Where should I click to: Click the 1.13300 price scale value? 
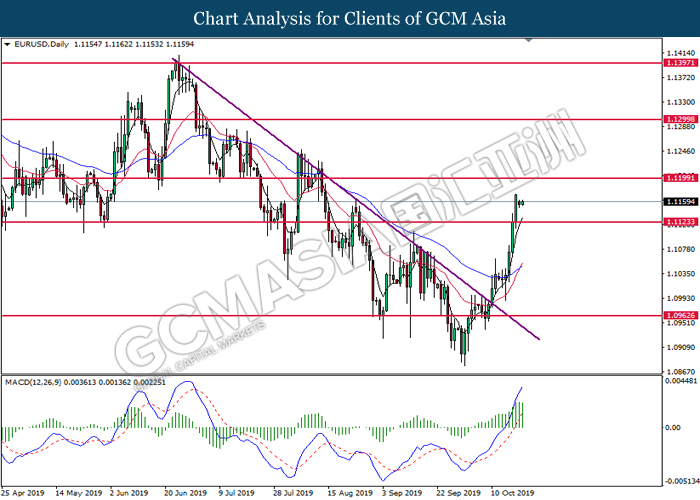coord(681,102)
